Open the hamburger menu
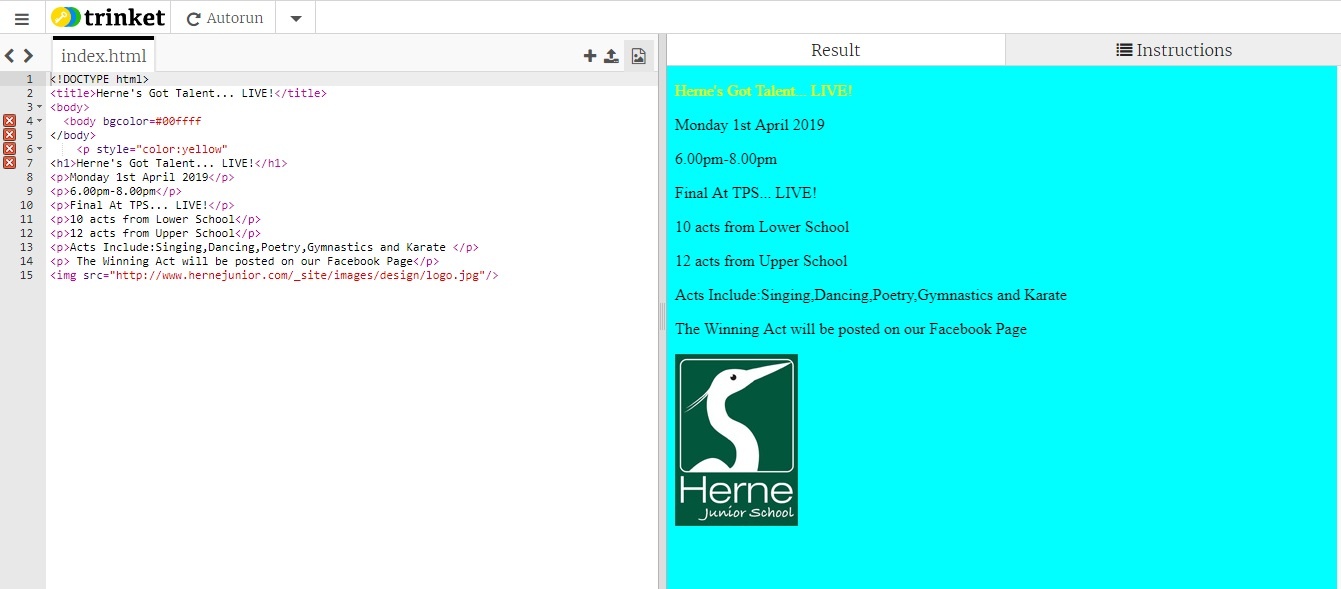This screenshot has height=589, width=1341. [x=22, y=18]
